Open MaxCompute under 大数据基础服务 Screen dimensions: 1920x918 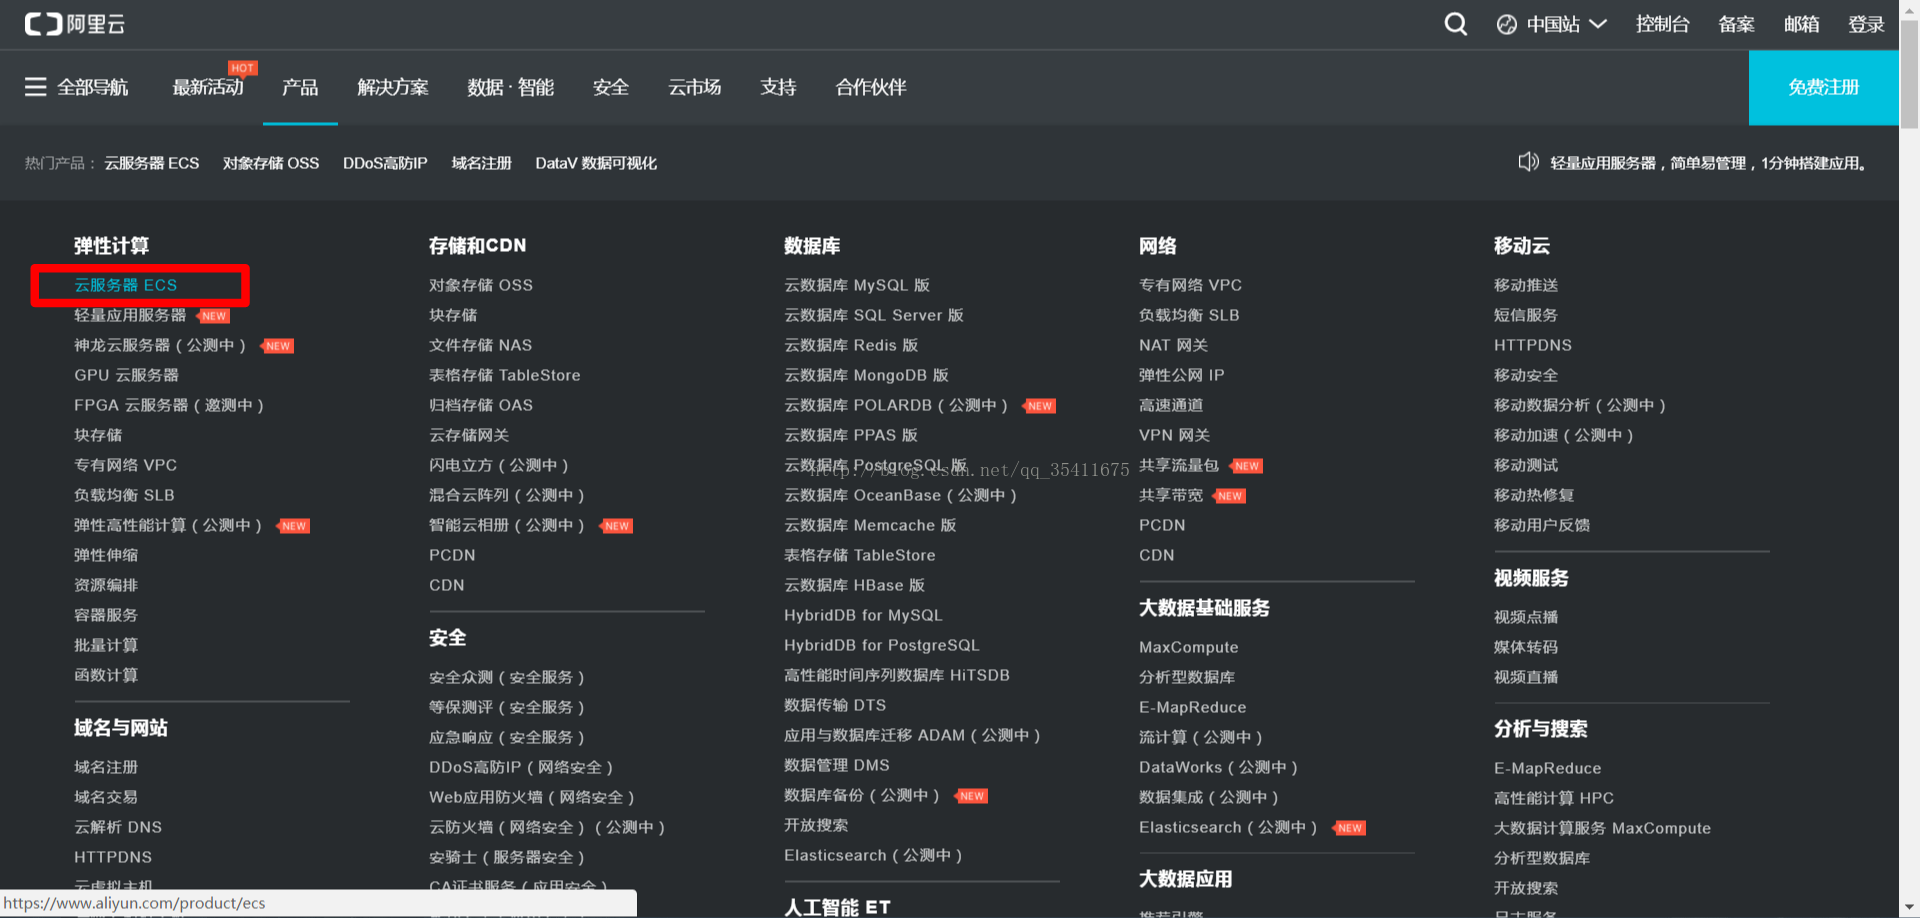click(x=1188, y=647)
